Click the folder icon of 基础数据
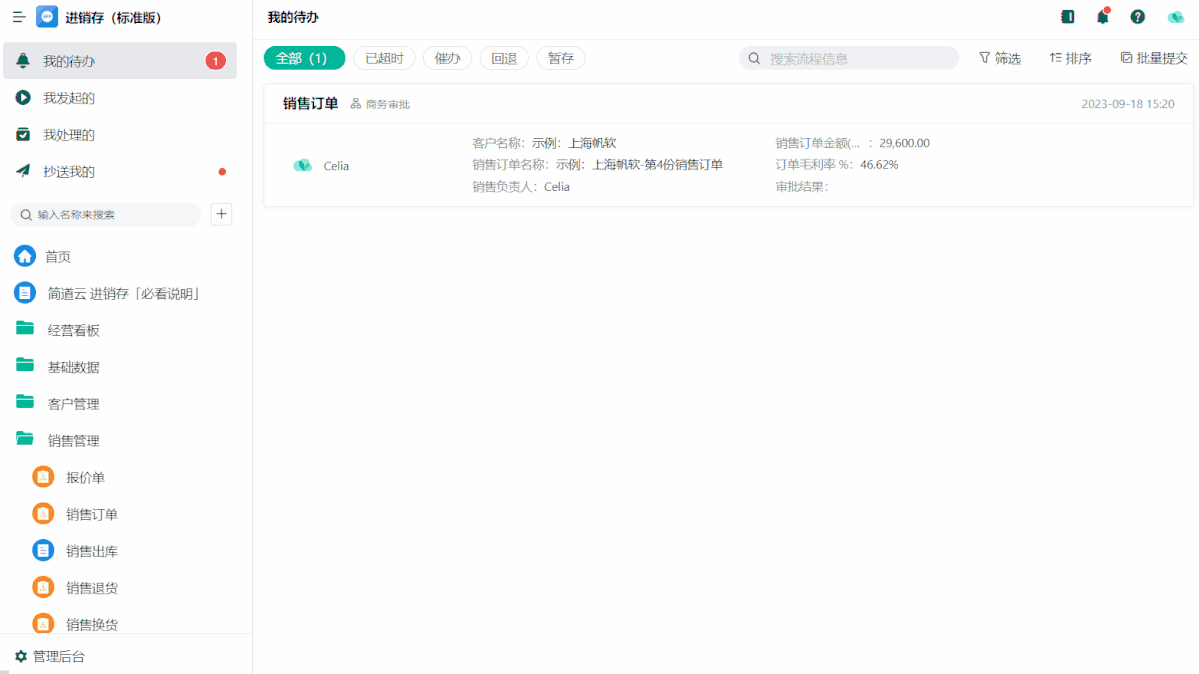 pos(25,365)
